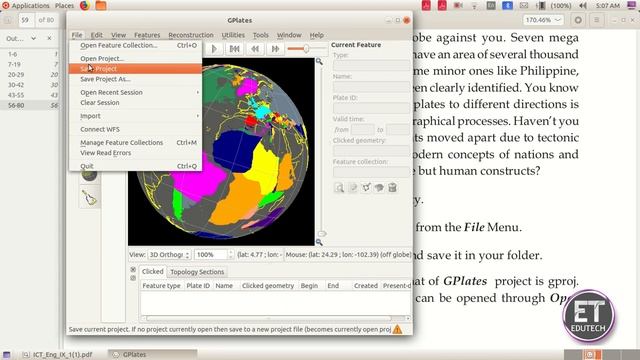The image size is (640, 360).
Task: Switch to the Topology Sections tab
Action: [x=197, y=272]
